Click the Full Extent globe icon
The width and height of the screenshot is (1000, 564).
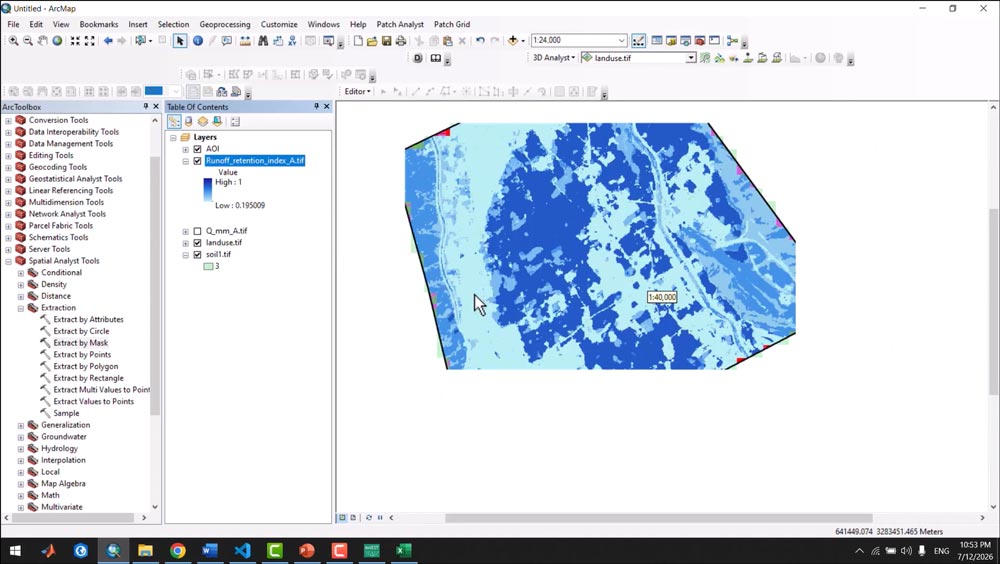[x=57, y=41]
